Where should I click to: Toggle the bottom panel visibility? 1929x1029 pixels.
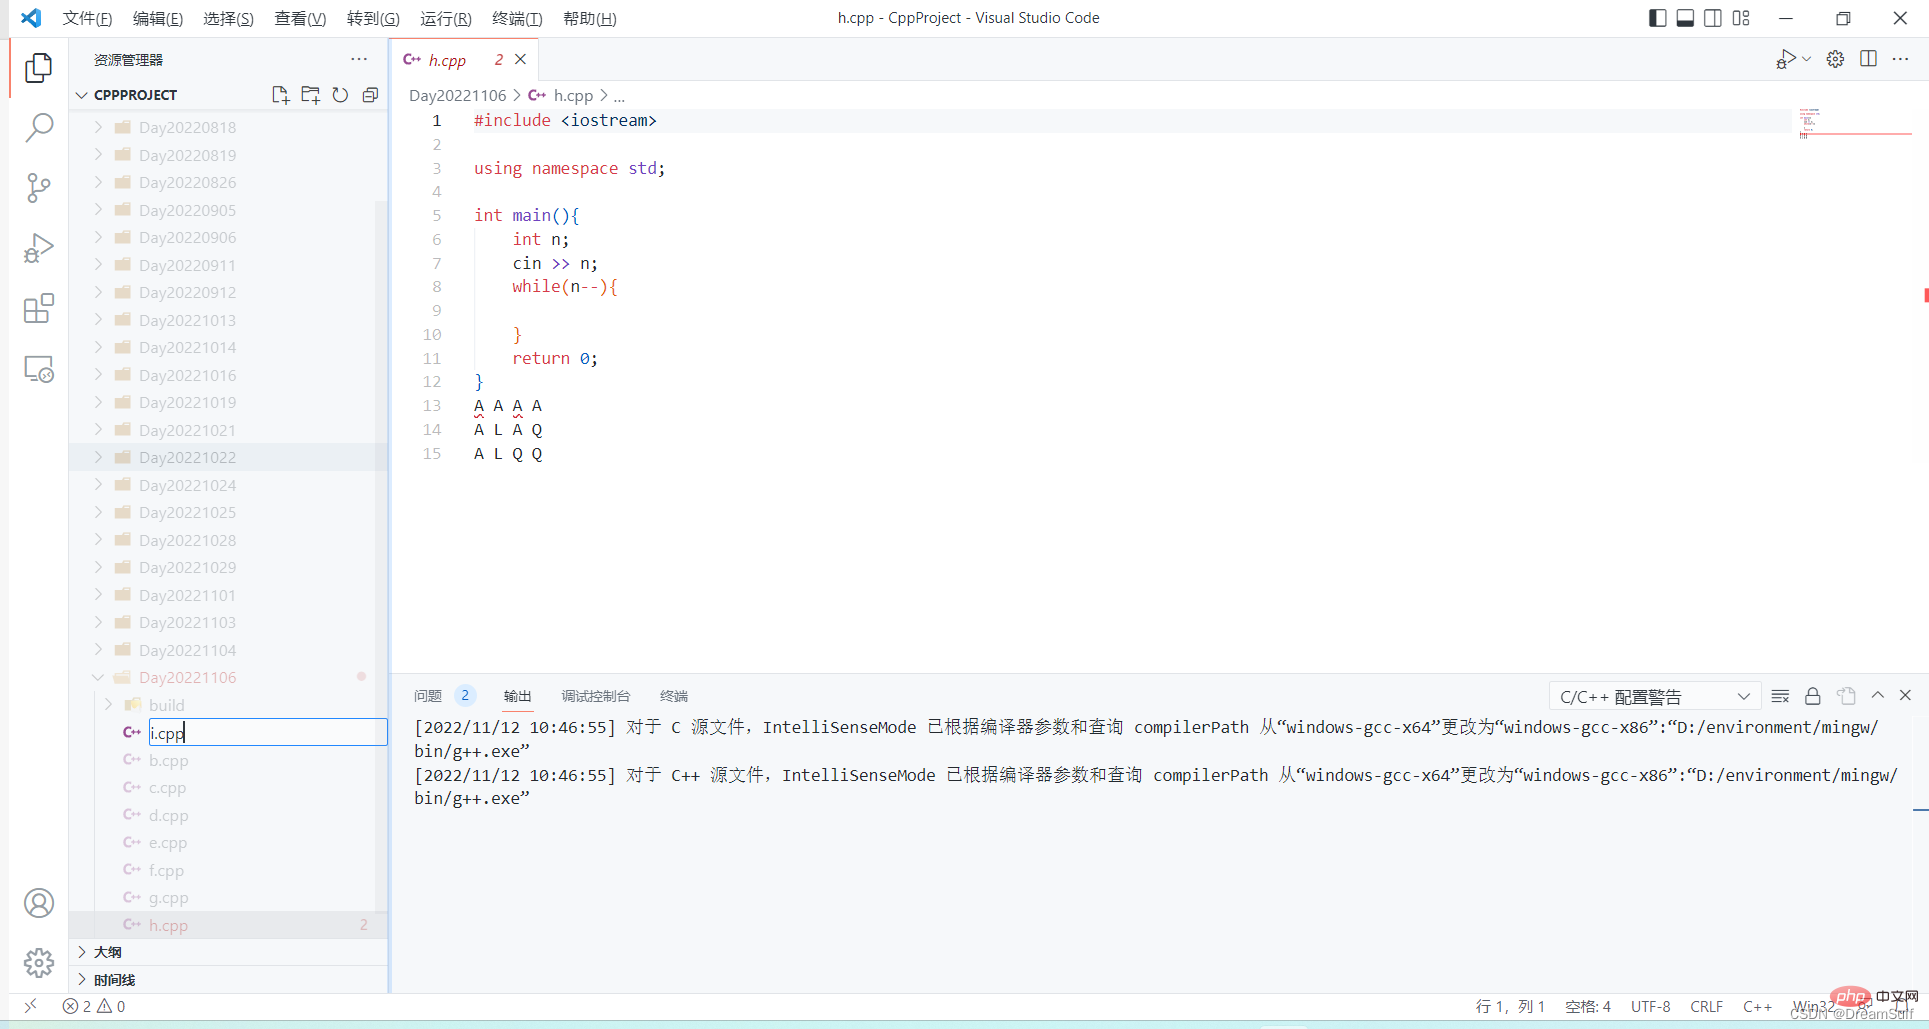[x=1685, y=18]
